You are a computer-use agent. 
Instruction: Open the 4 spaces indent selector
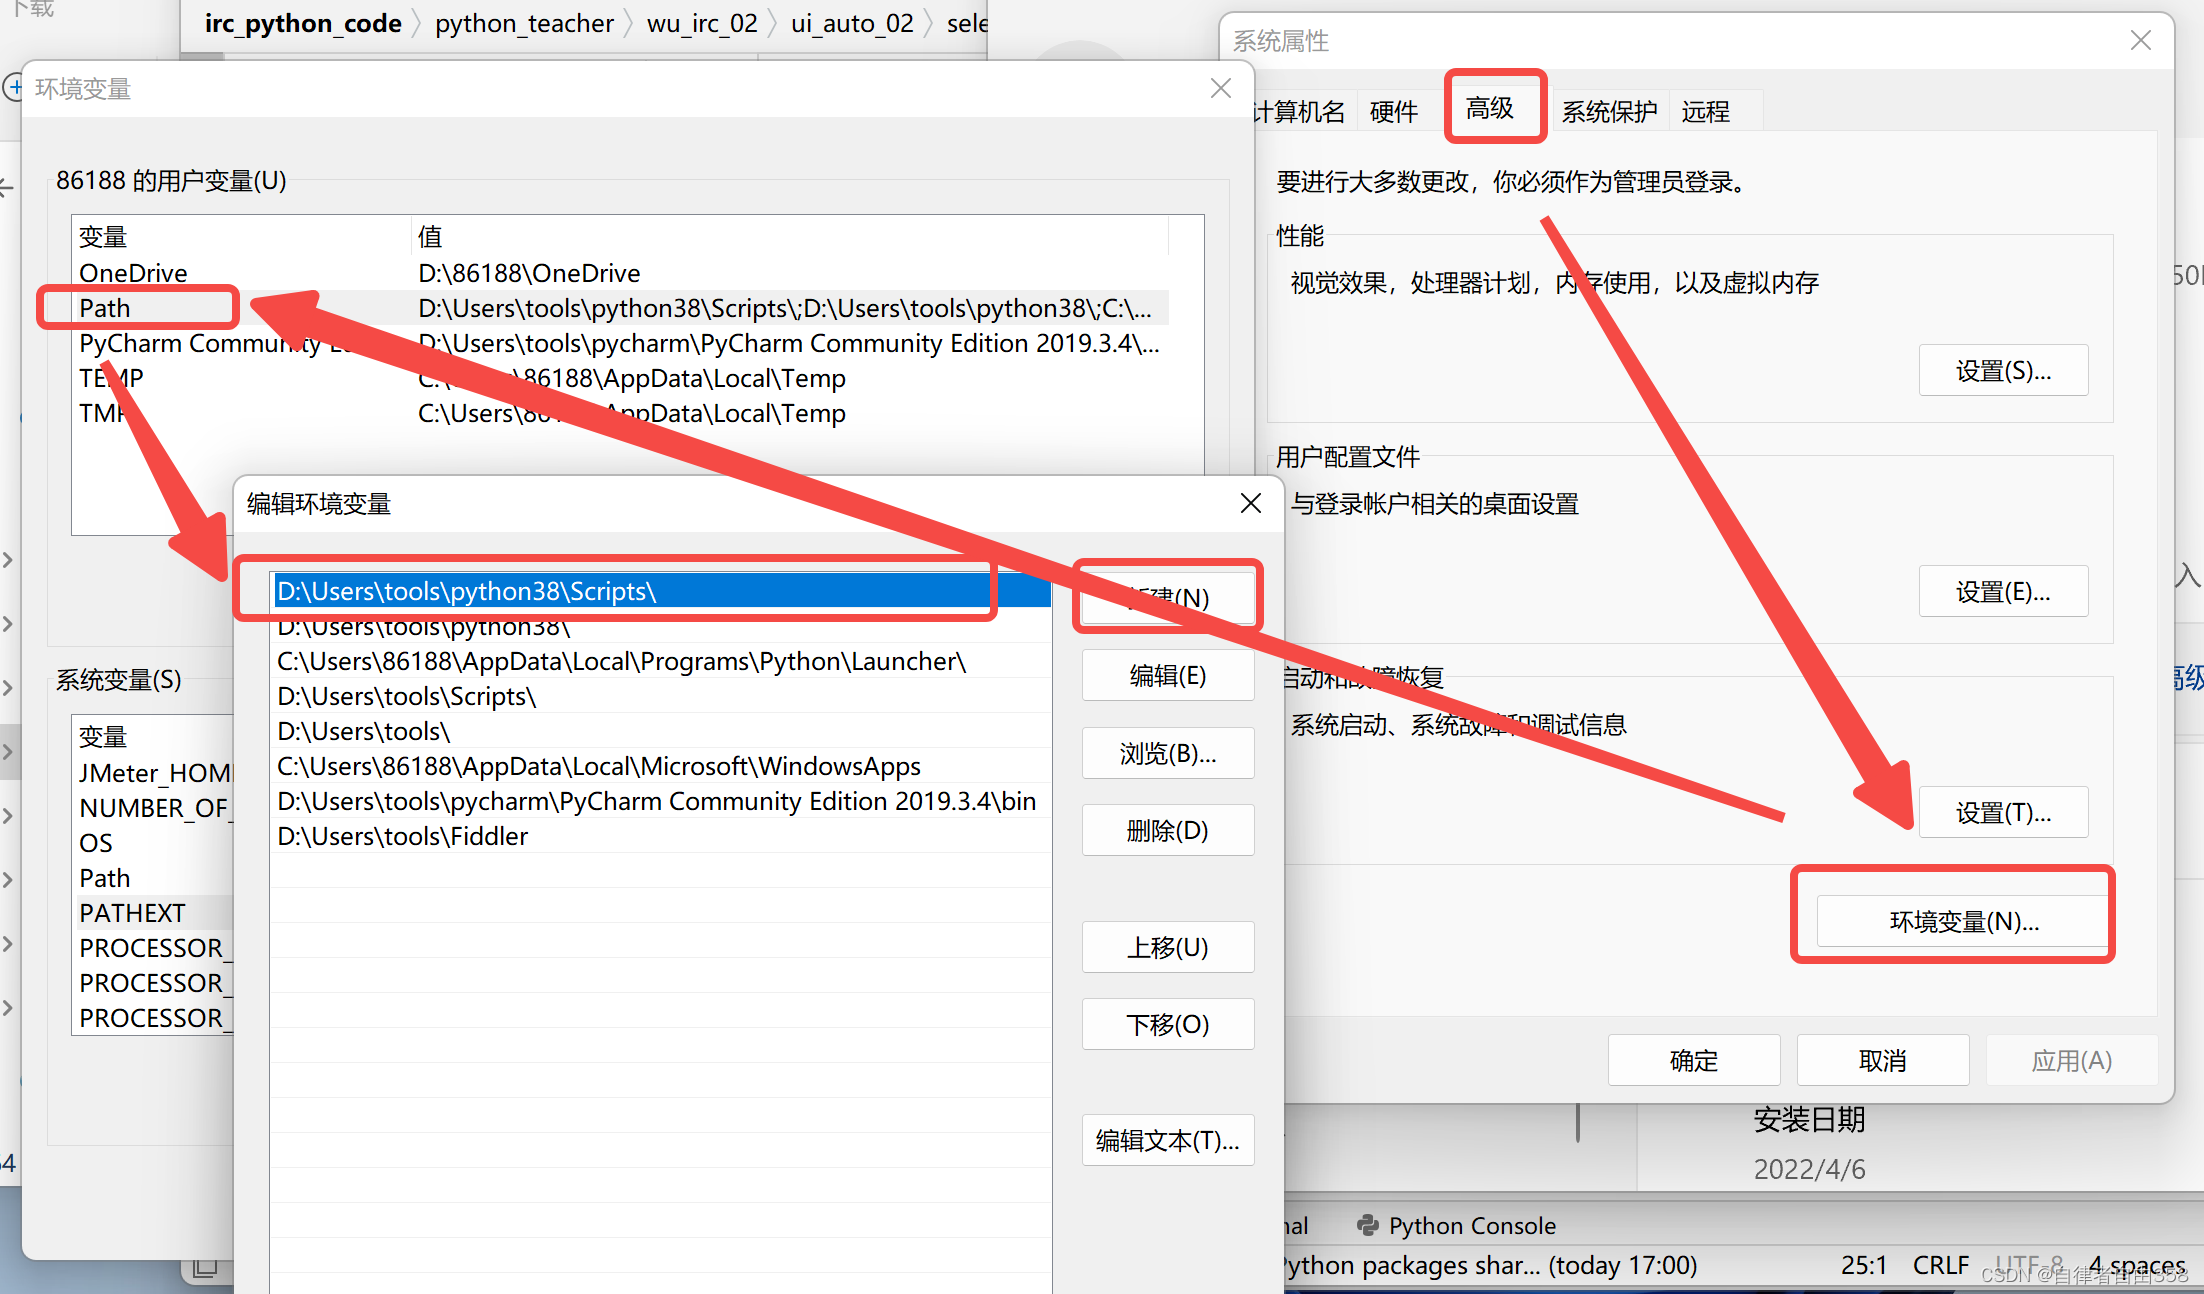(x=2136, y=1265)
